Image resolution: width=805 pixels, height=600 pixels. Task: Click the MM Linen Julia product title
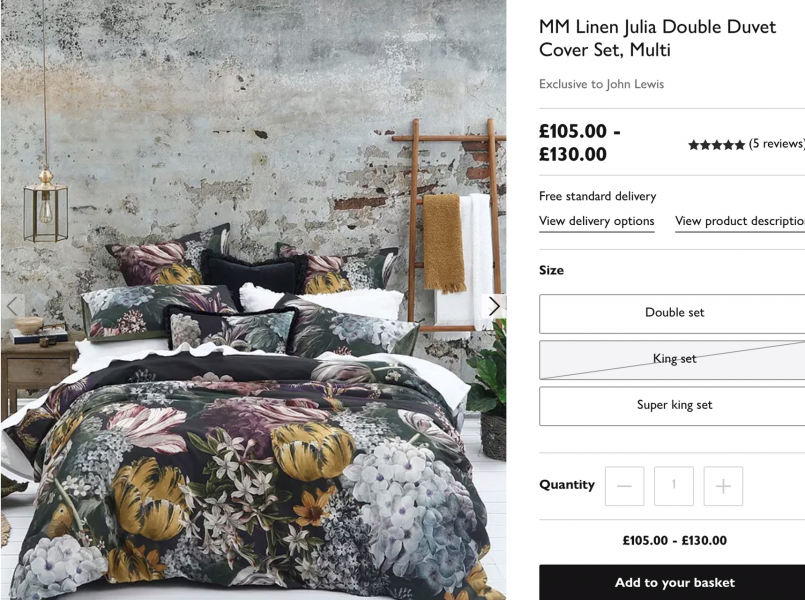[x=657, y=38]
